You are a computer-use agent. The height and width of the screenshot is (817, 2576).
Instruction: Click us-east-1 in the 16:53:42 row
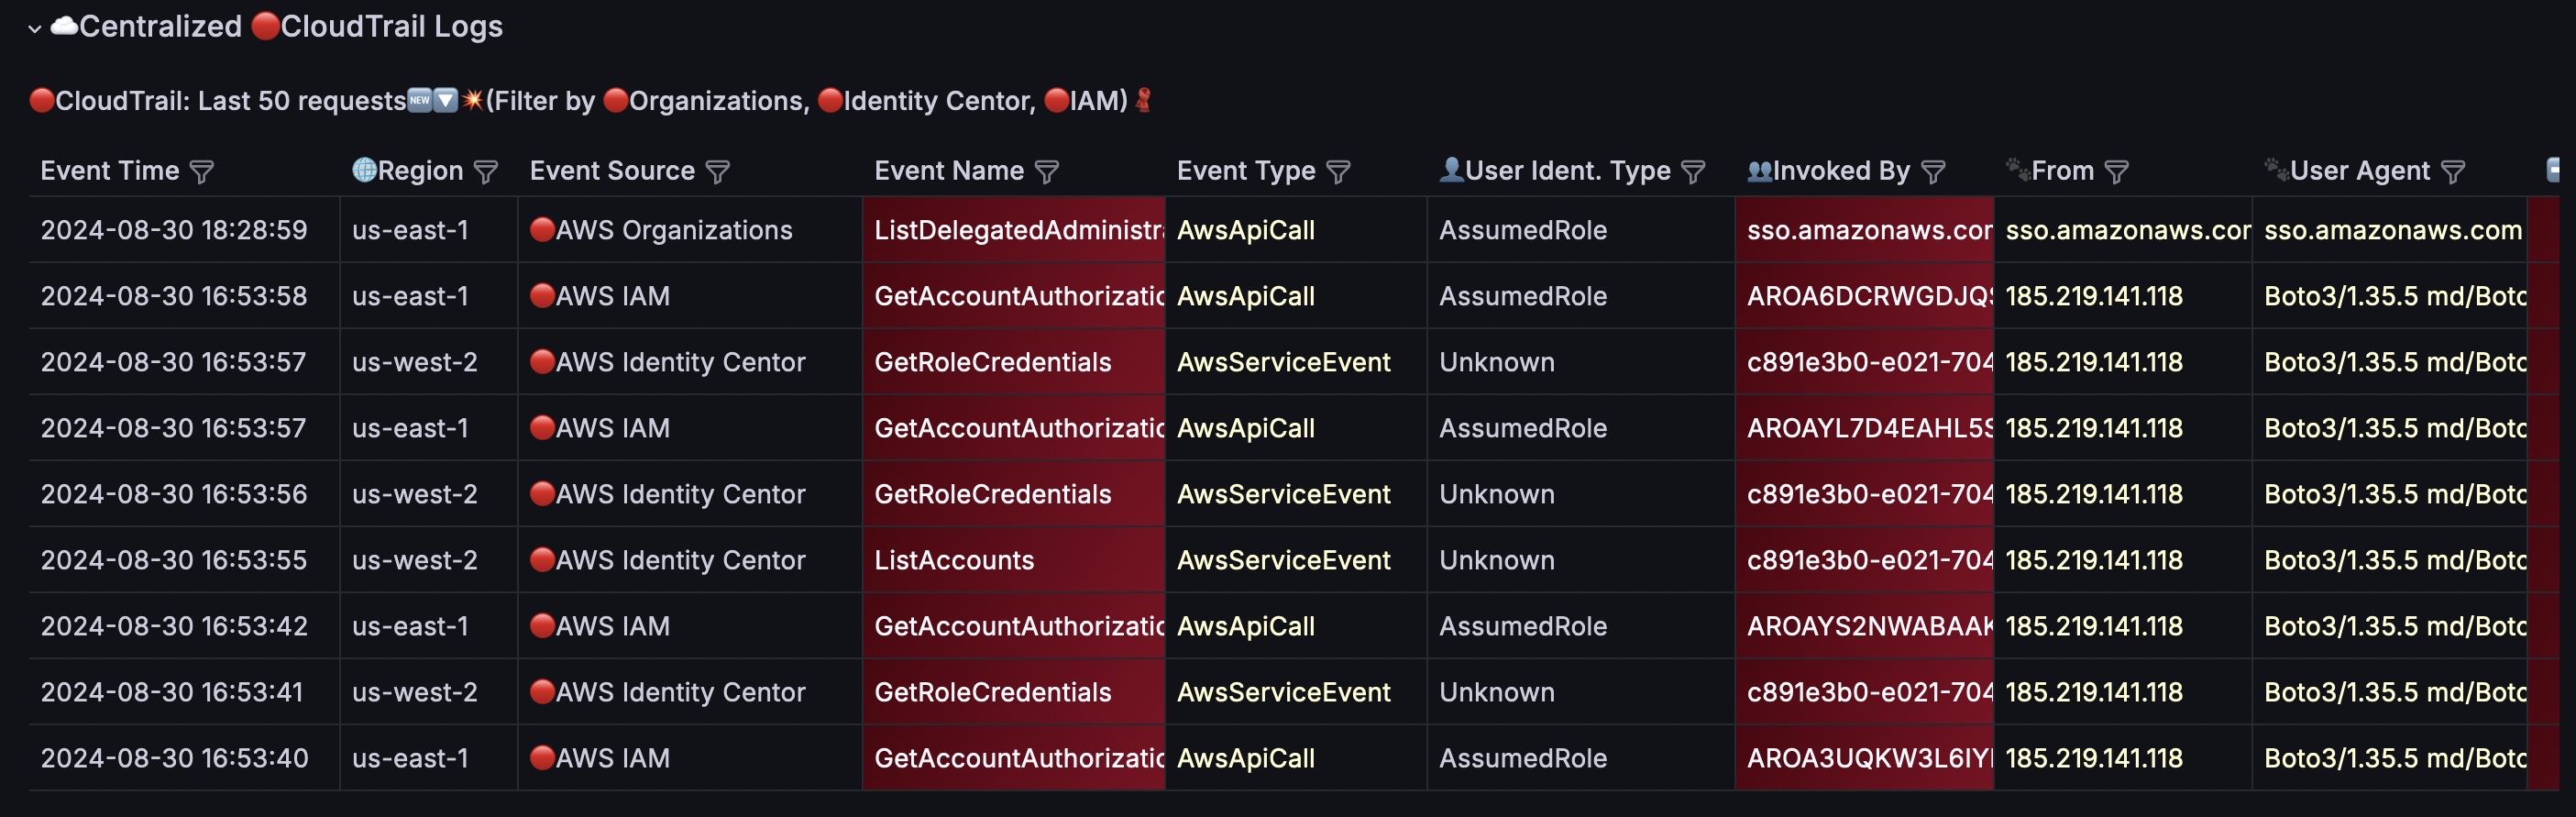point(429,626)
